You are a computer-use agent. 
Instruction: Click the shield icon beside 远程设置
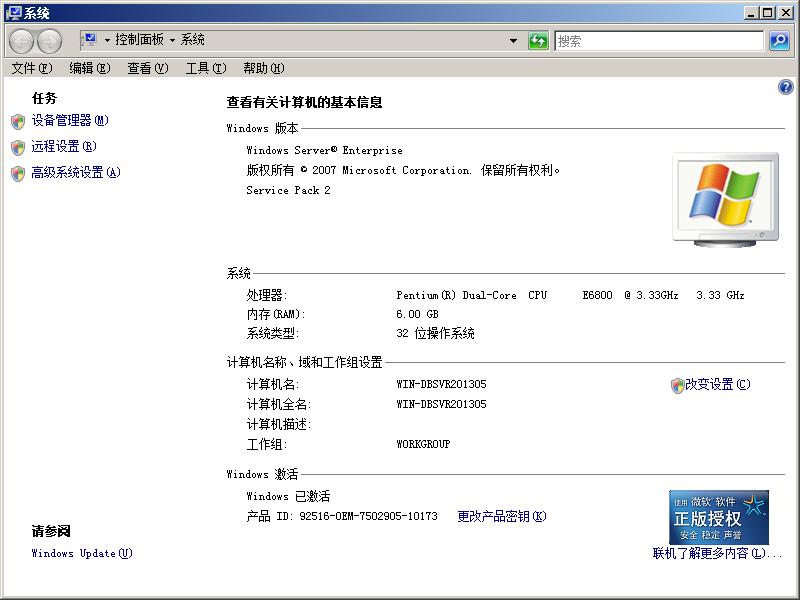coord(18,147)
